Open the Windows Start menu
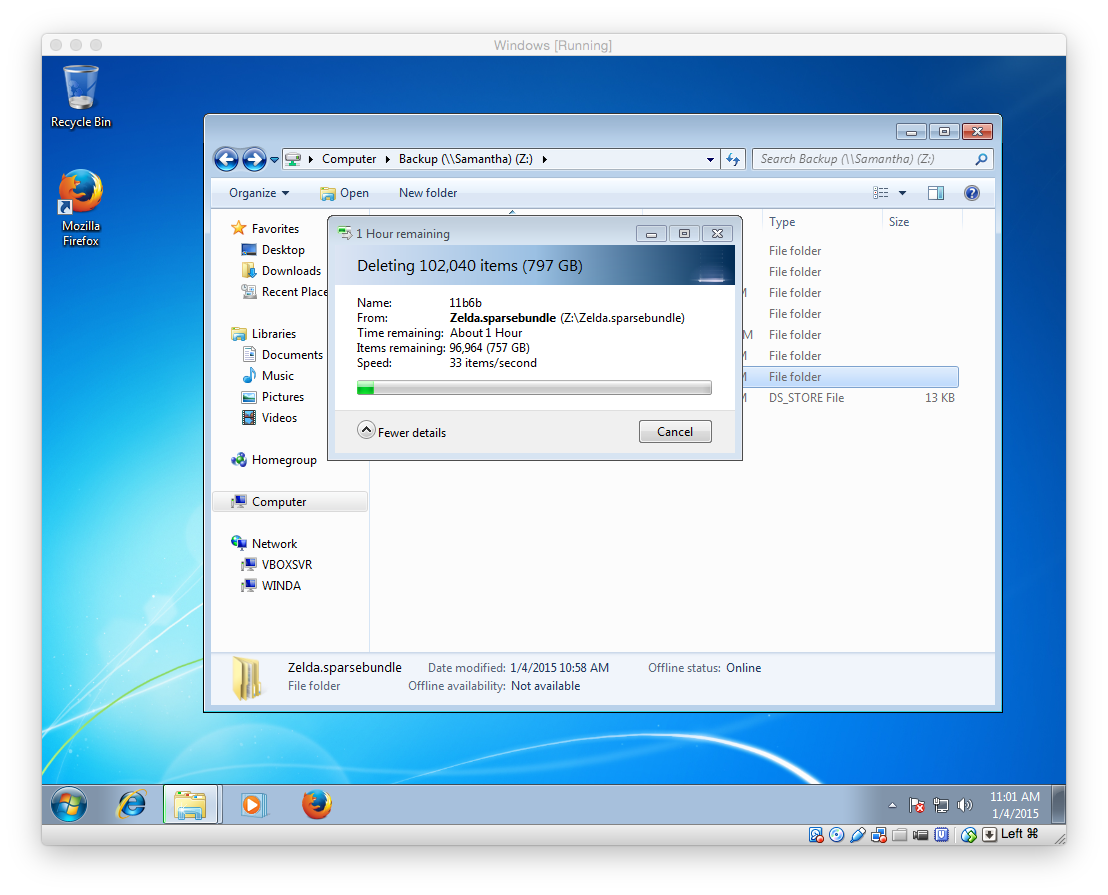 (x=69, y=805)
